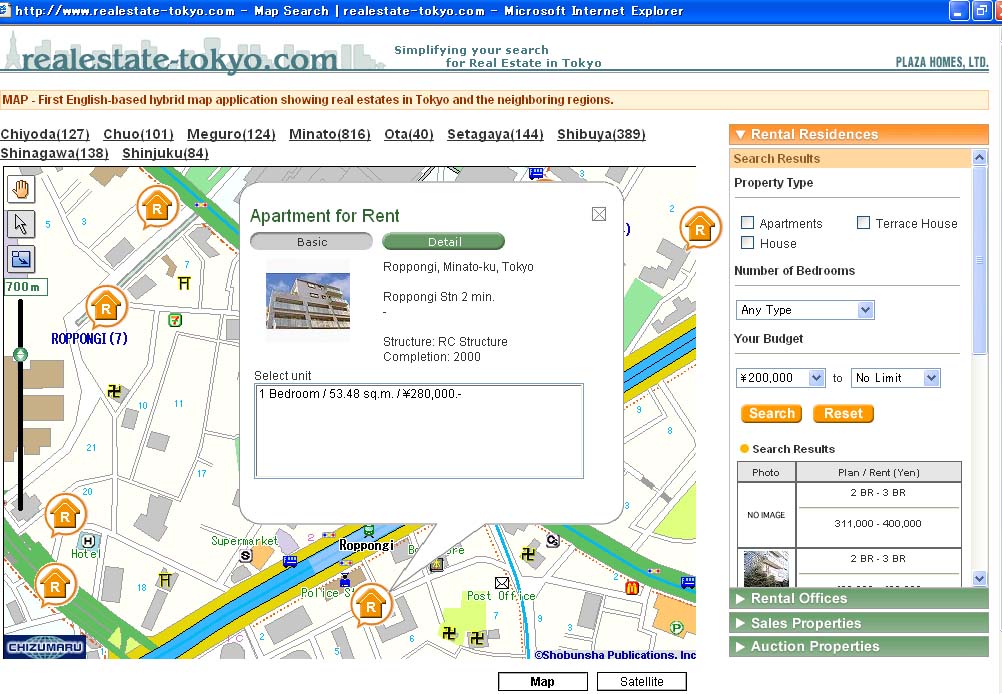Click the post office envelope icon
The image size is (1002, 694).
pyautogui.click(x=502, y=583)
